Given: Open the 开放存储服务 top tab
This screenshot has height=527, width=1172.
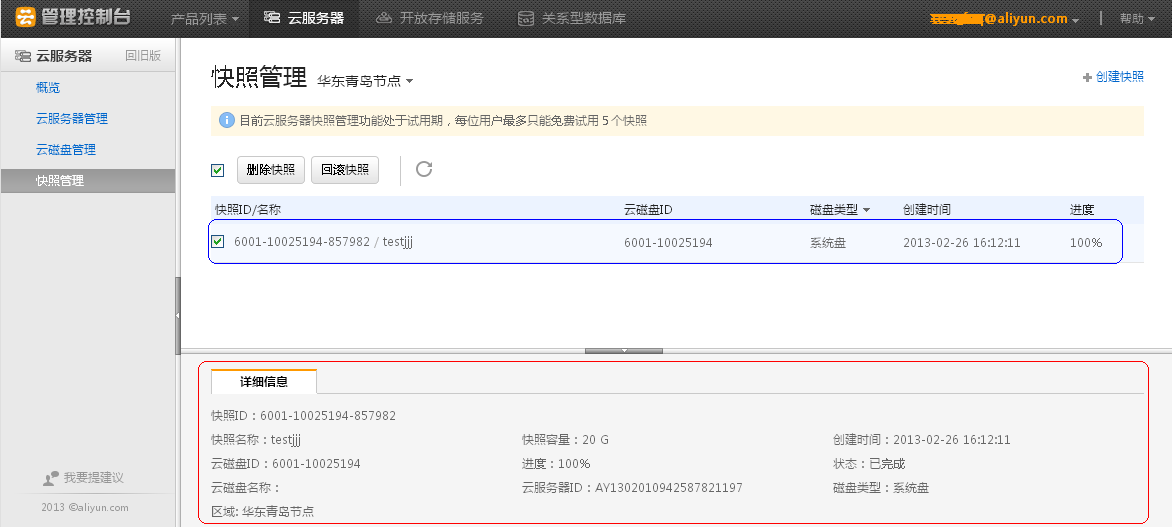Looking at the screenshot, I should click(x=429, y=18).
